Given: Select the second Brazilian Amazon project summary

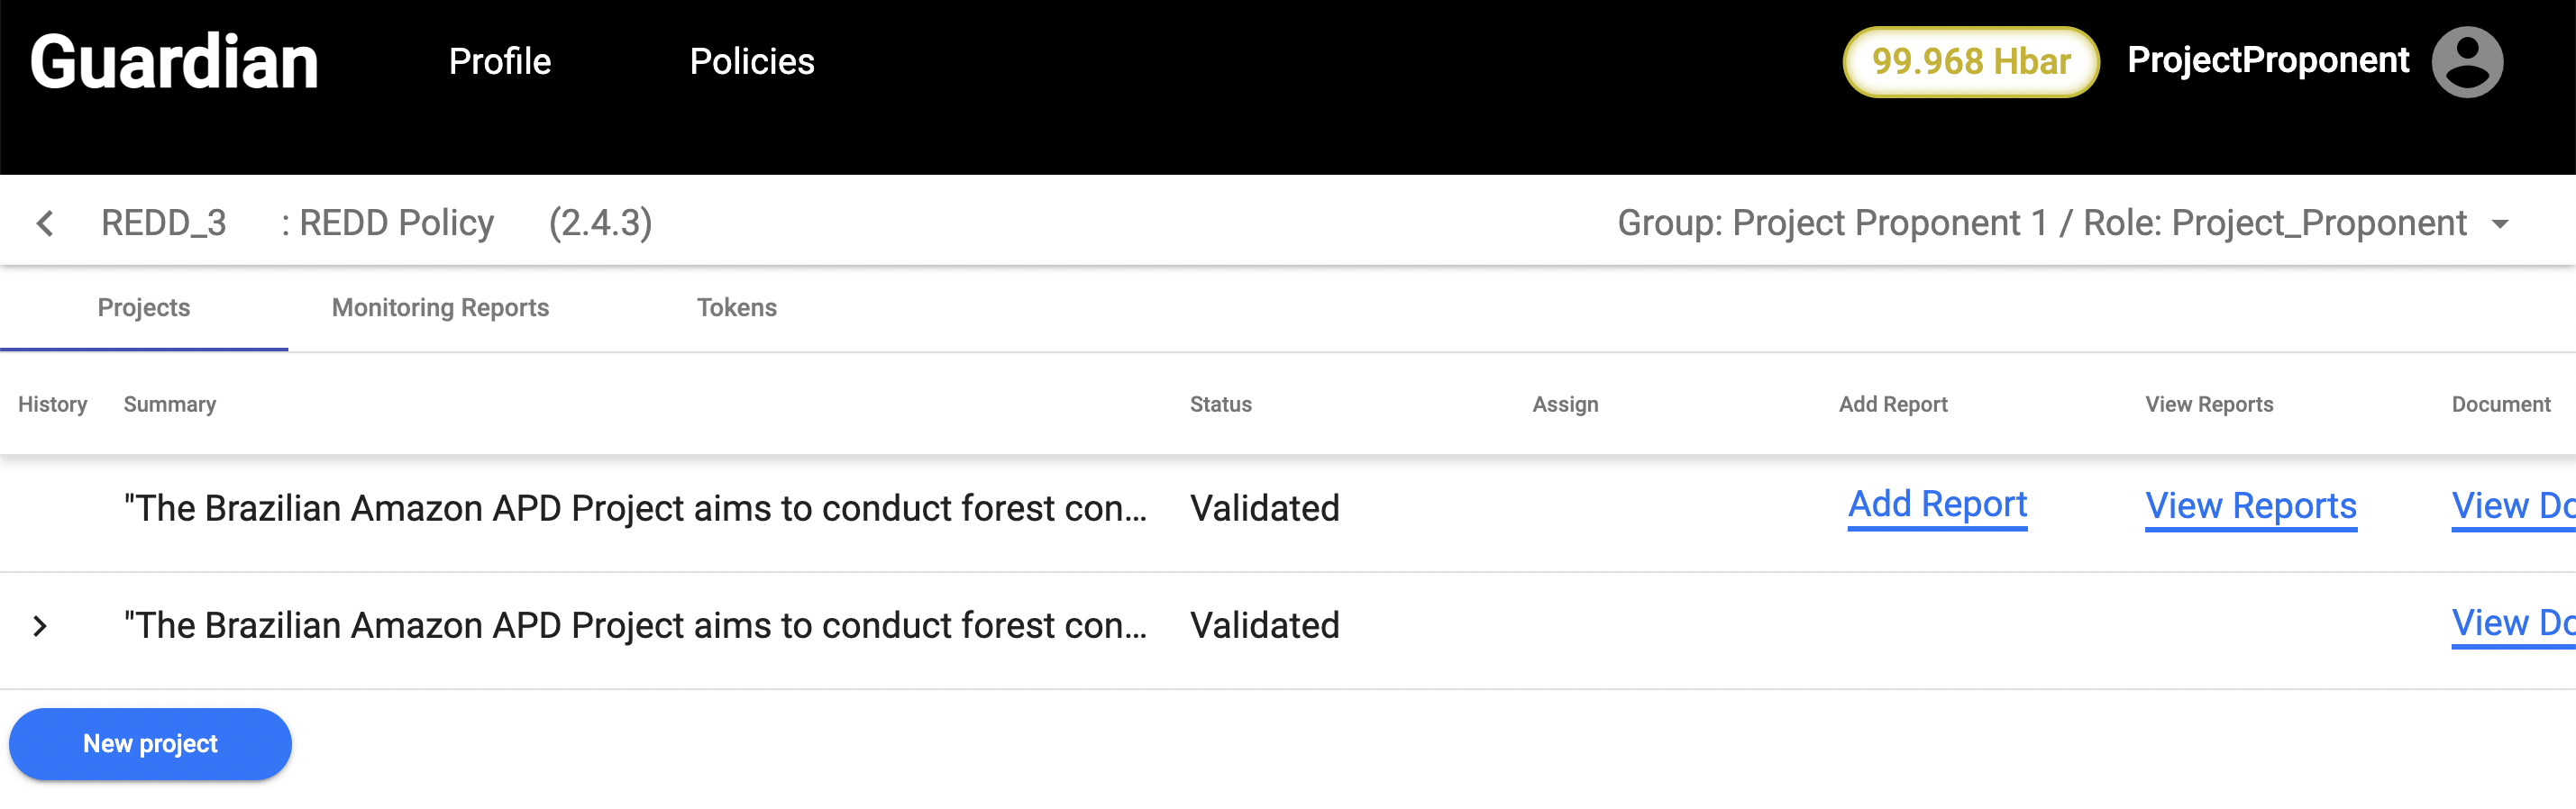Looking at the screenshot, I should (x=634, y=626).
